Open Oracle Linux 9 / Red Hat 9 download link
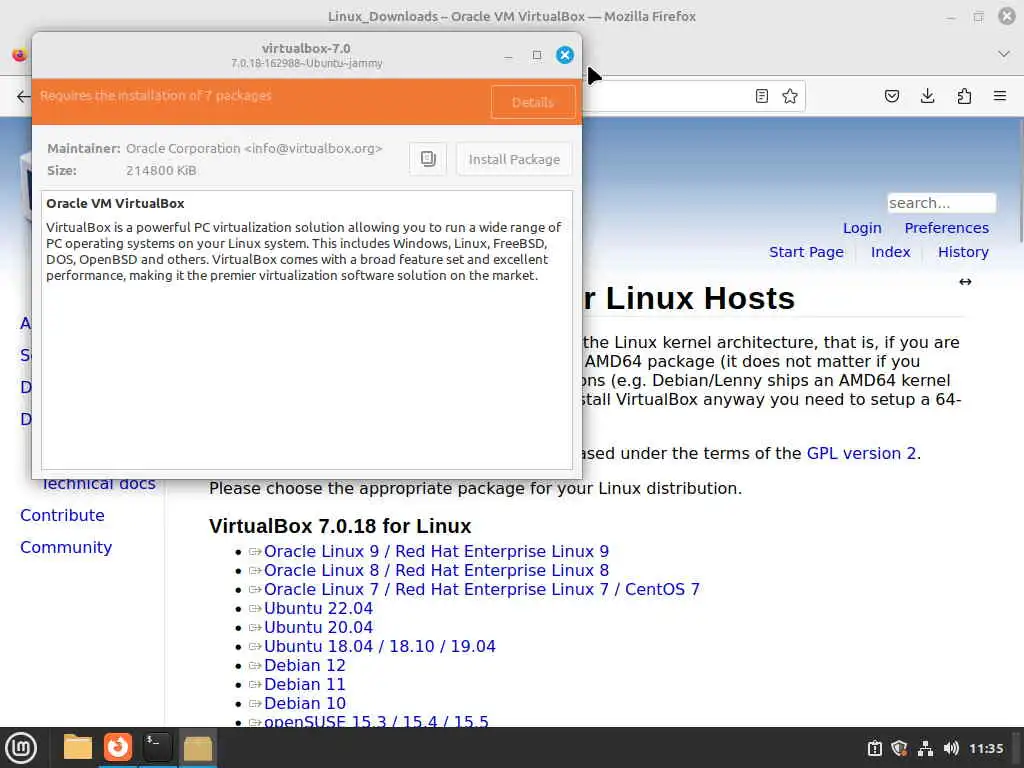The height and width of the screenshot is (768, 1024). click(436, 551)
